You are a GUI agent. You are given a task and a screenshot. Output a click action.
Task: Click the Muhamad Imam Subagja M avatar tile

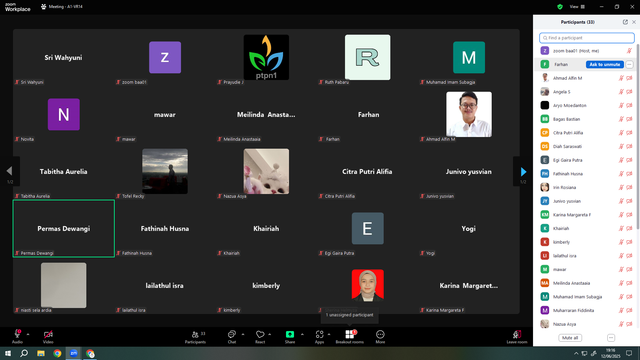point(469,57)
